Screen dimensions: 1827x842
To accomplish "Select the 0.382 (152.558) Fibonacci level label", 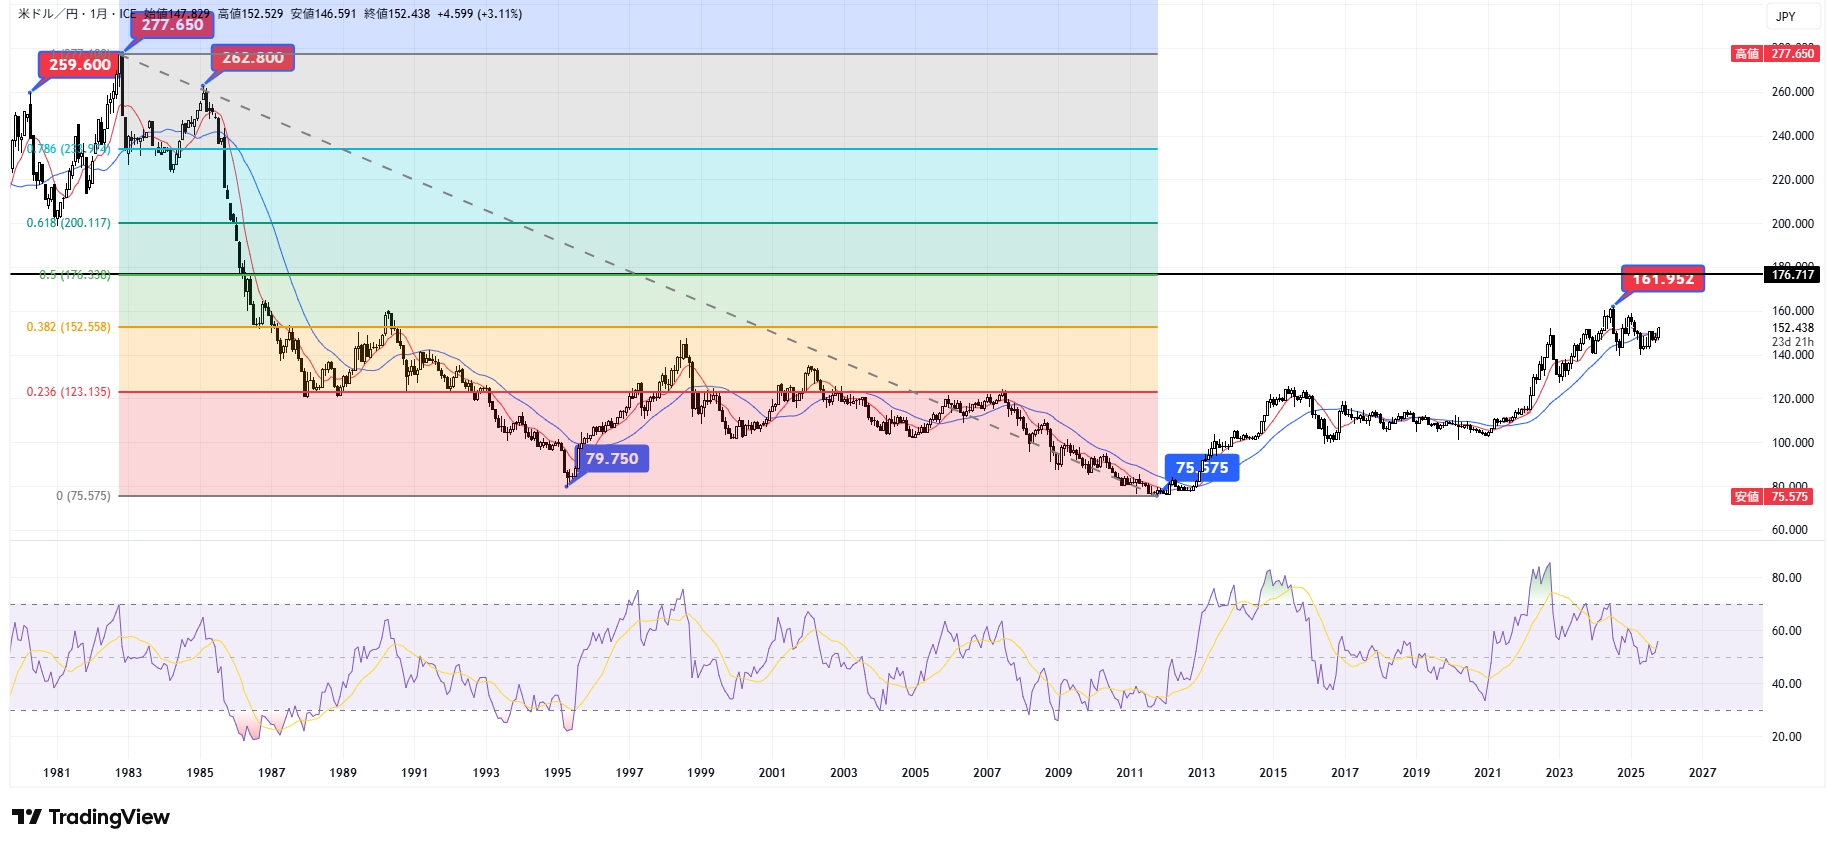I will click(x=68, y=327).
